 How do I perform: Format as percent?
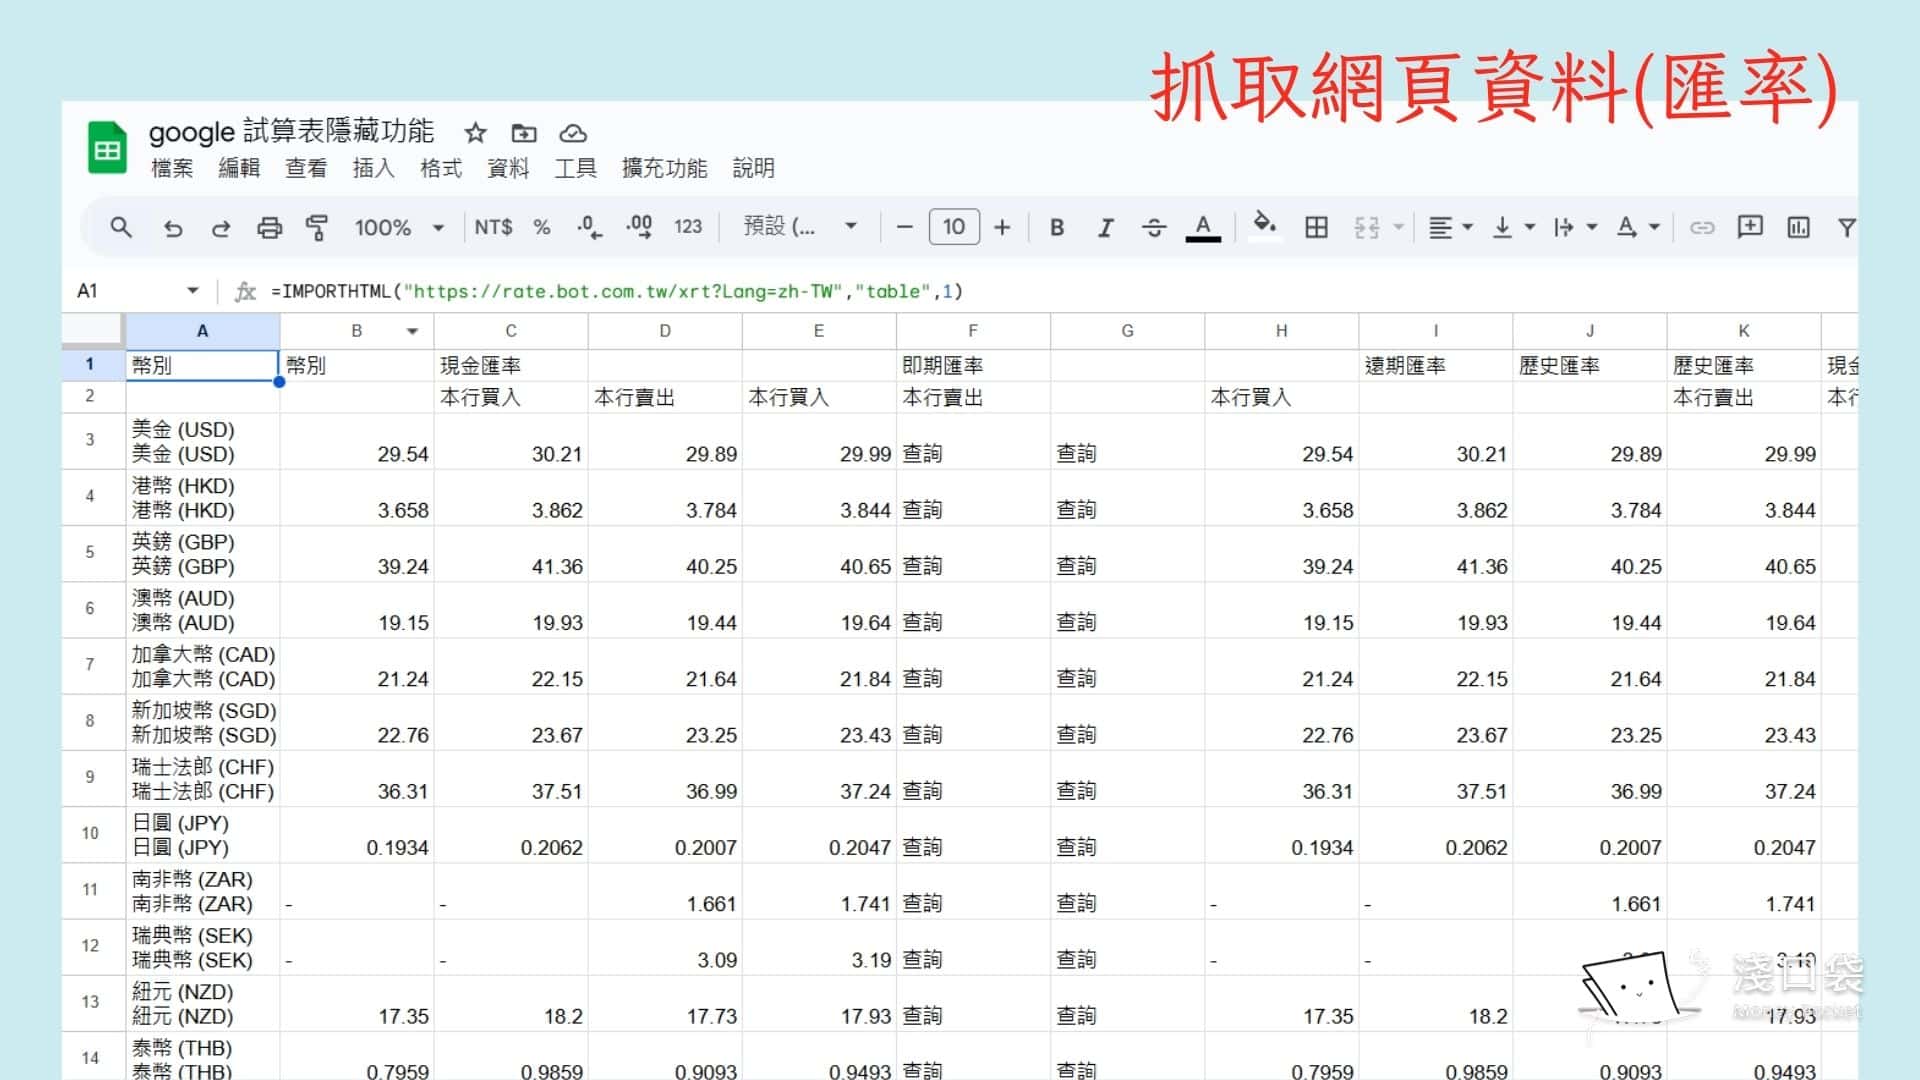542,227
